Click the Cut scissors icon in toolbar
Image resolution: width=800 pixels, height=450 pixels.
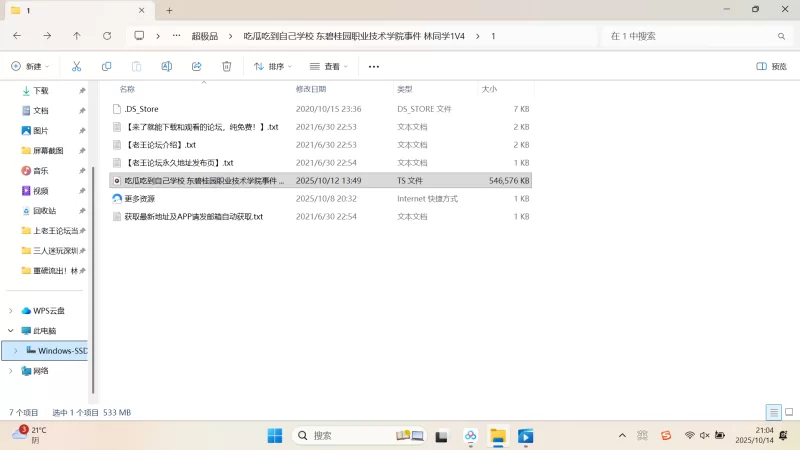[76, 66]
